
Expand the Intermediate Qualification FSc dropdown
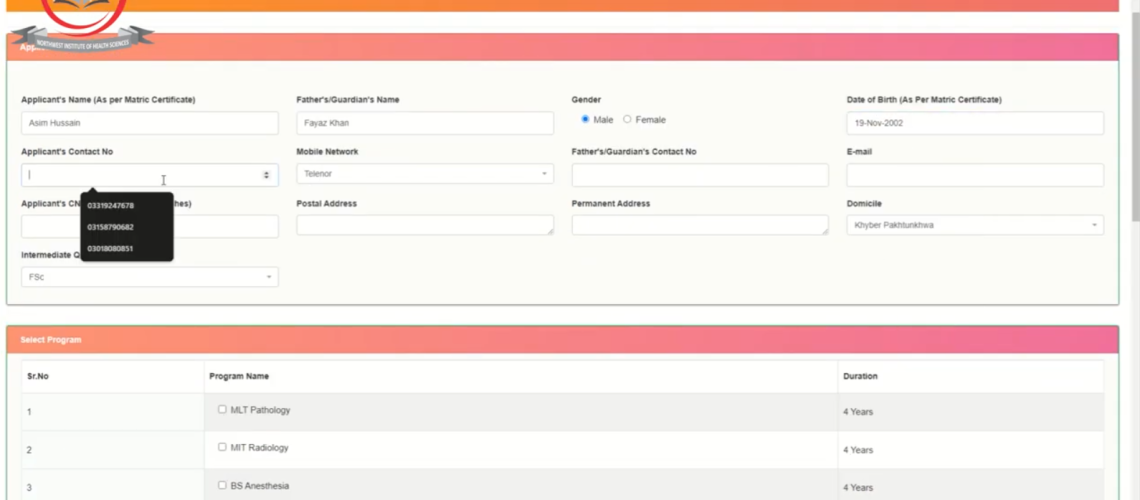pos(150,277)
